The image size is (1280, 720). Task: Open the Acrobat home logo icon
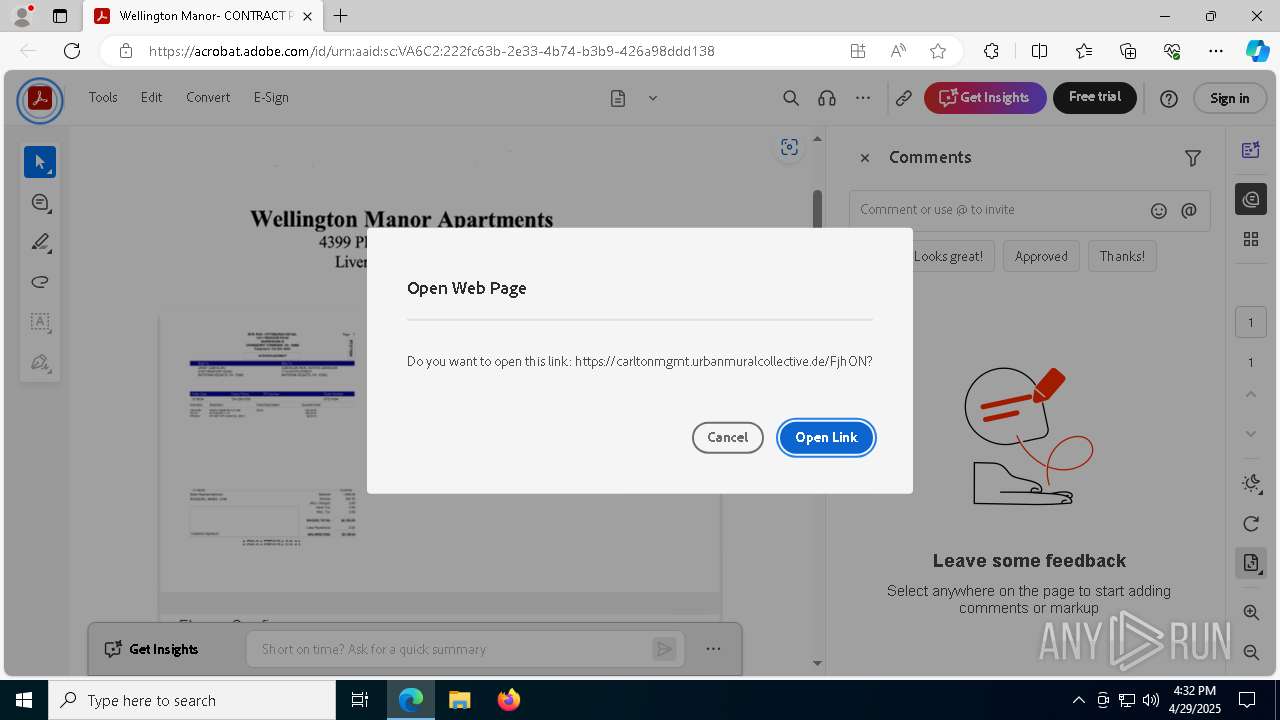tap(40, 98)
